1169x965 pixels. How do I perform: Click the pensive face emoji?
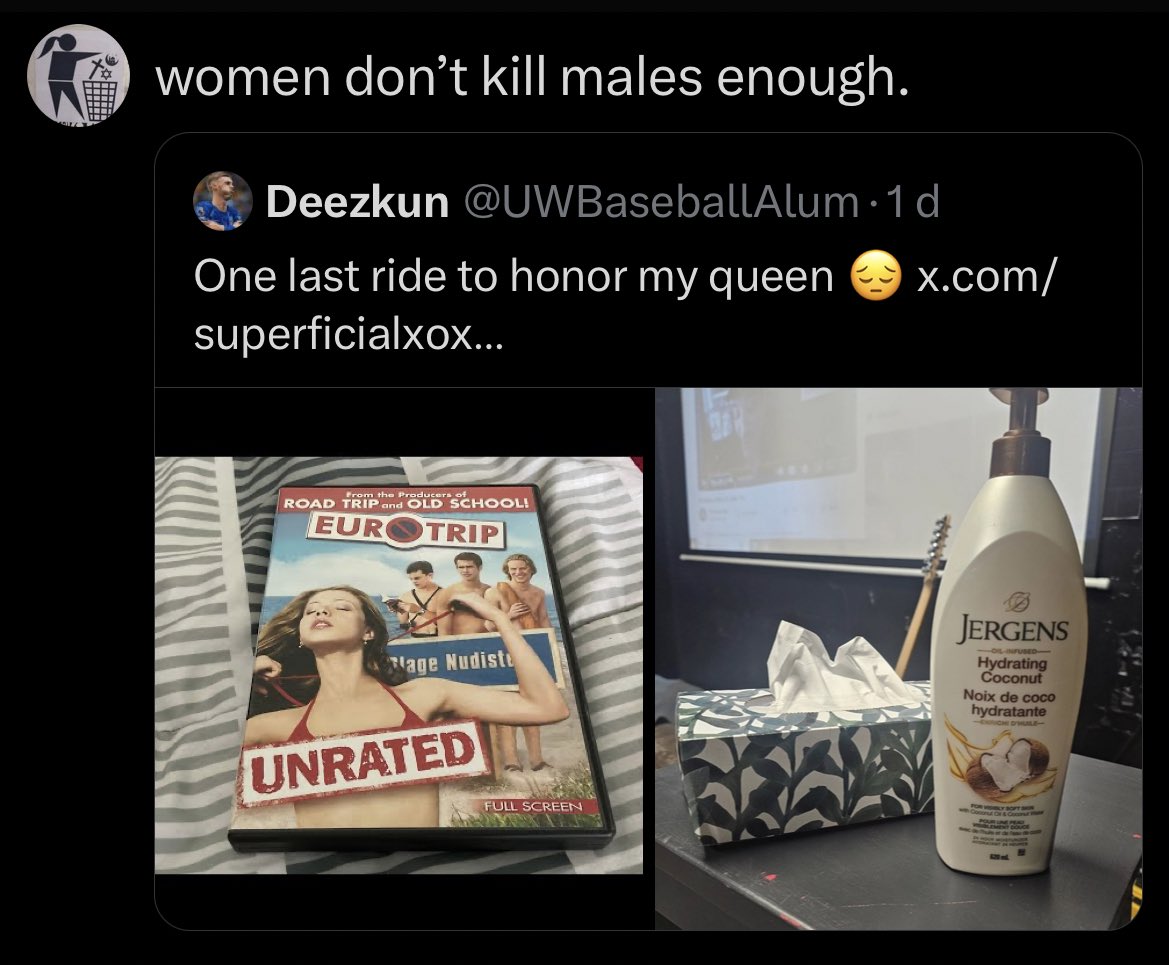[875, 277]
